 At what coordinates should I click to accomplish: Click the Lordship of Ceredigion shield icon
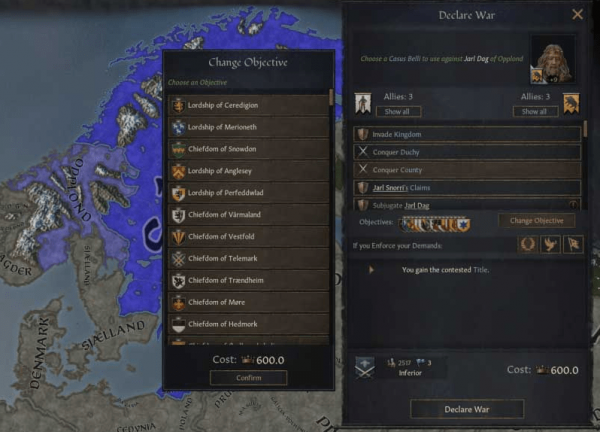pyautogui.click(x=178, y=106)
